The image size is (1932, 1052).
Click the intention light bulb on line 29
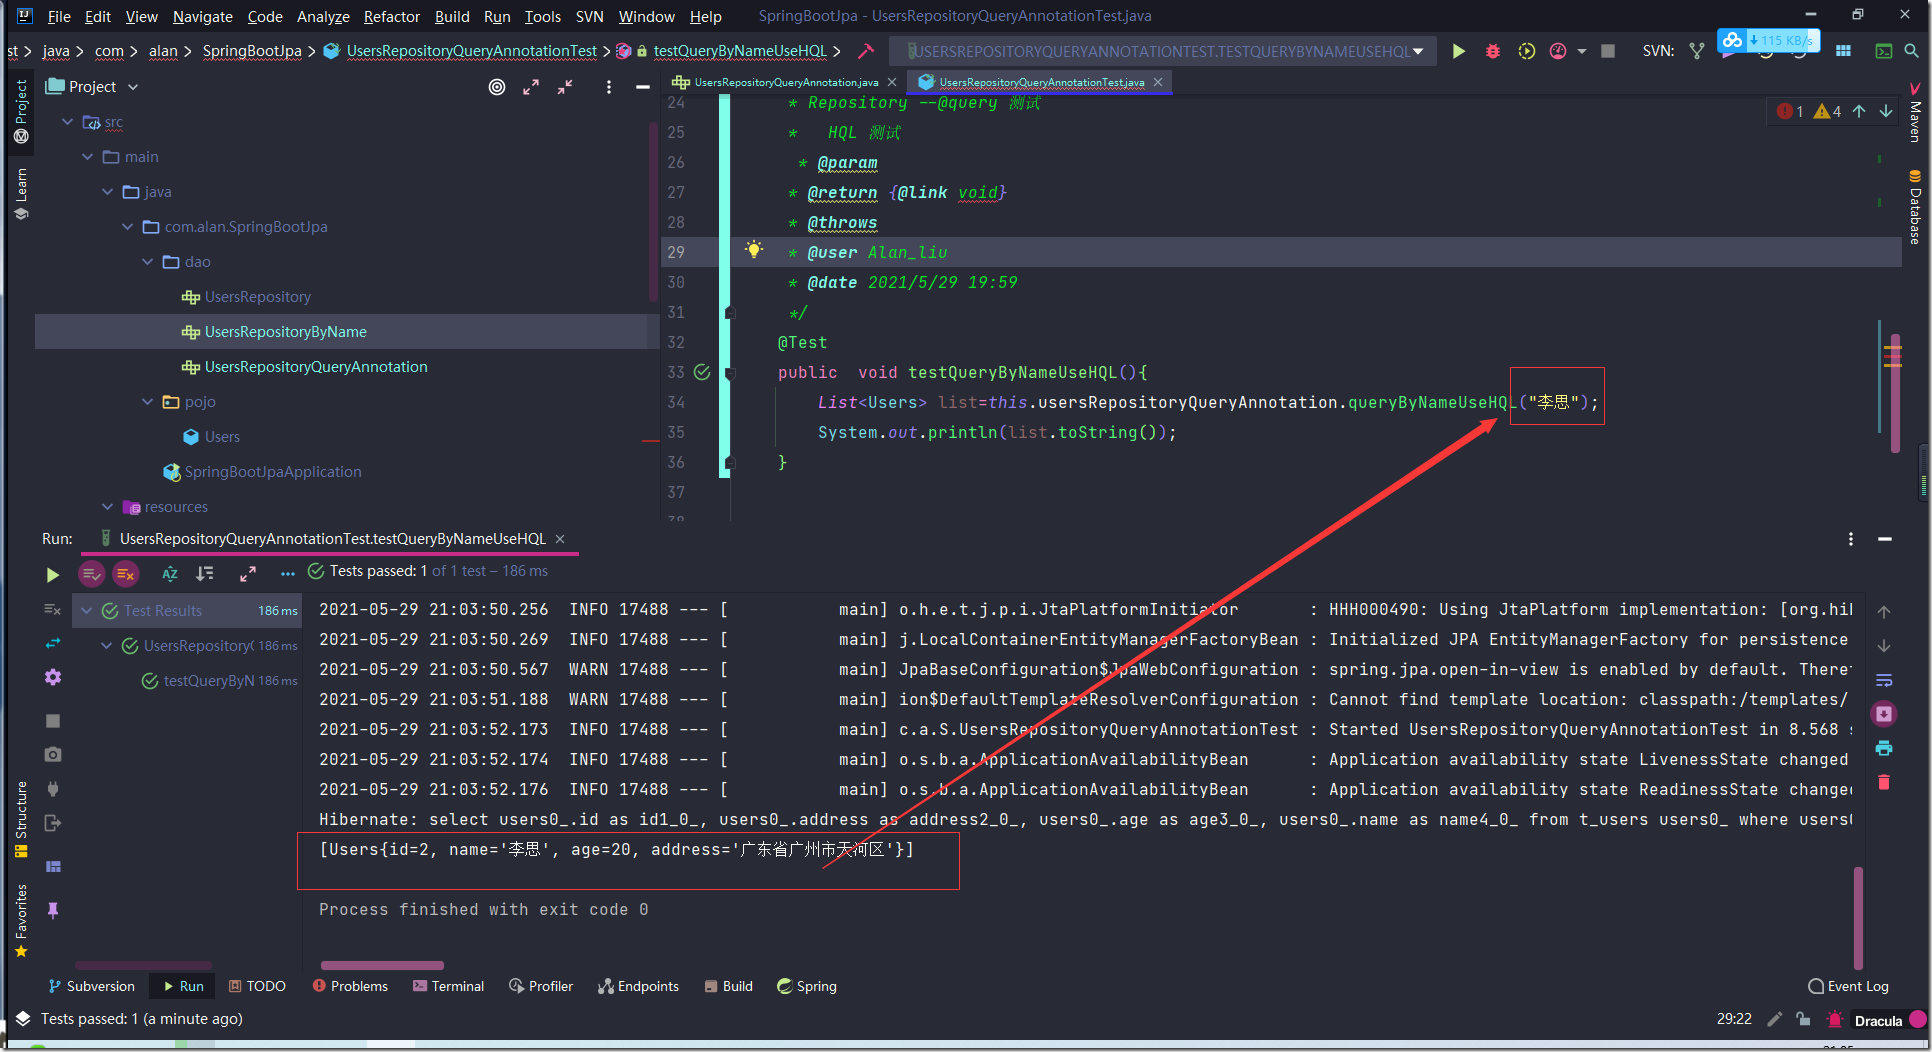click(x=754, y=250)
